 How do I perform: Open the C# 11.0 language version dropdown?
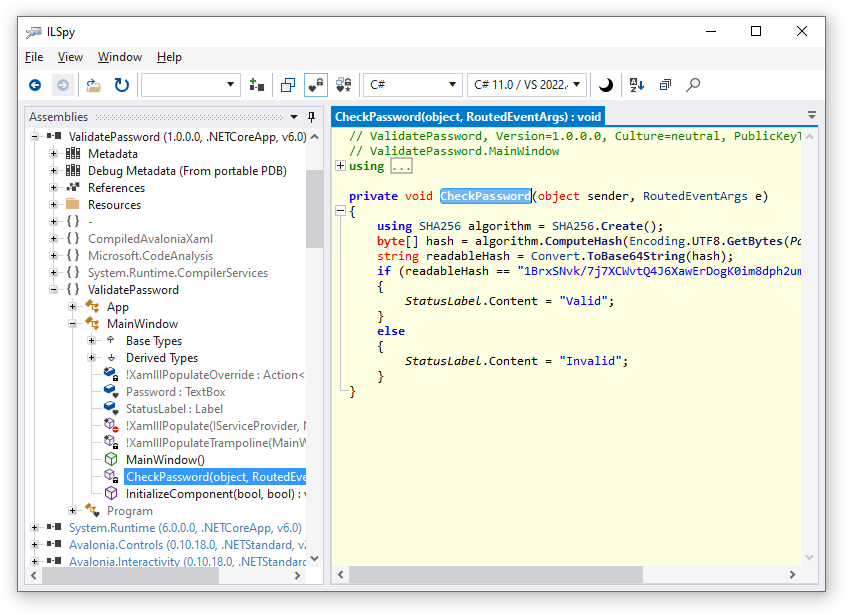coord(527,86)
